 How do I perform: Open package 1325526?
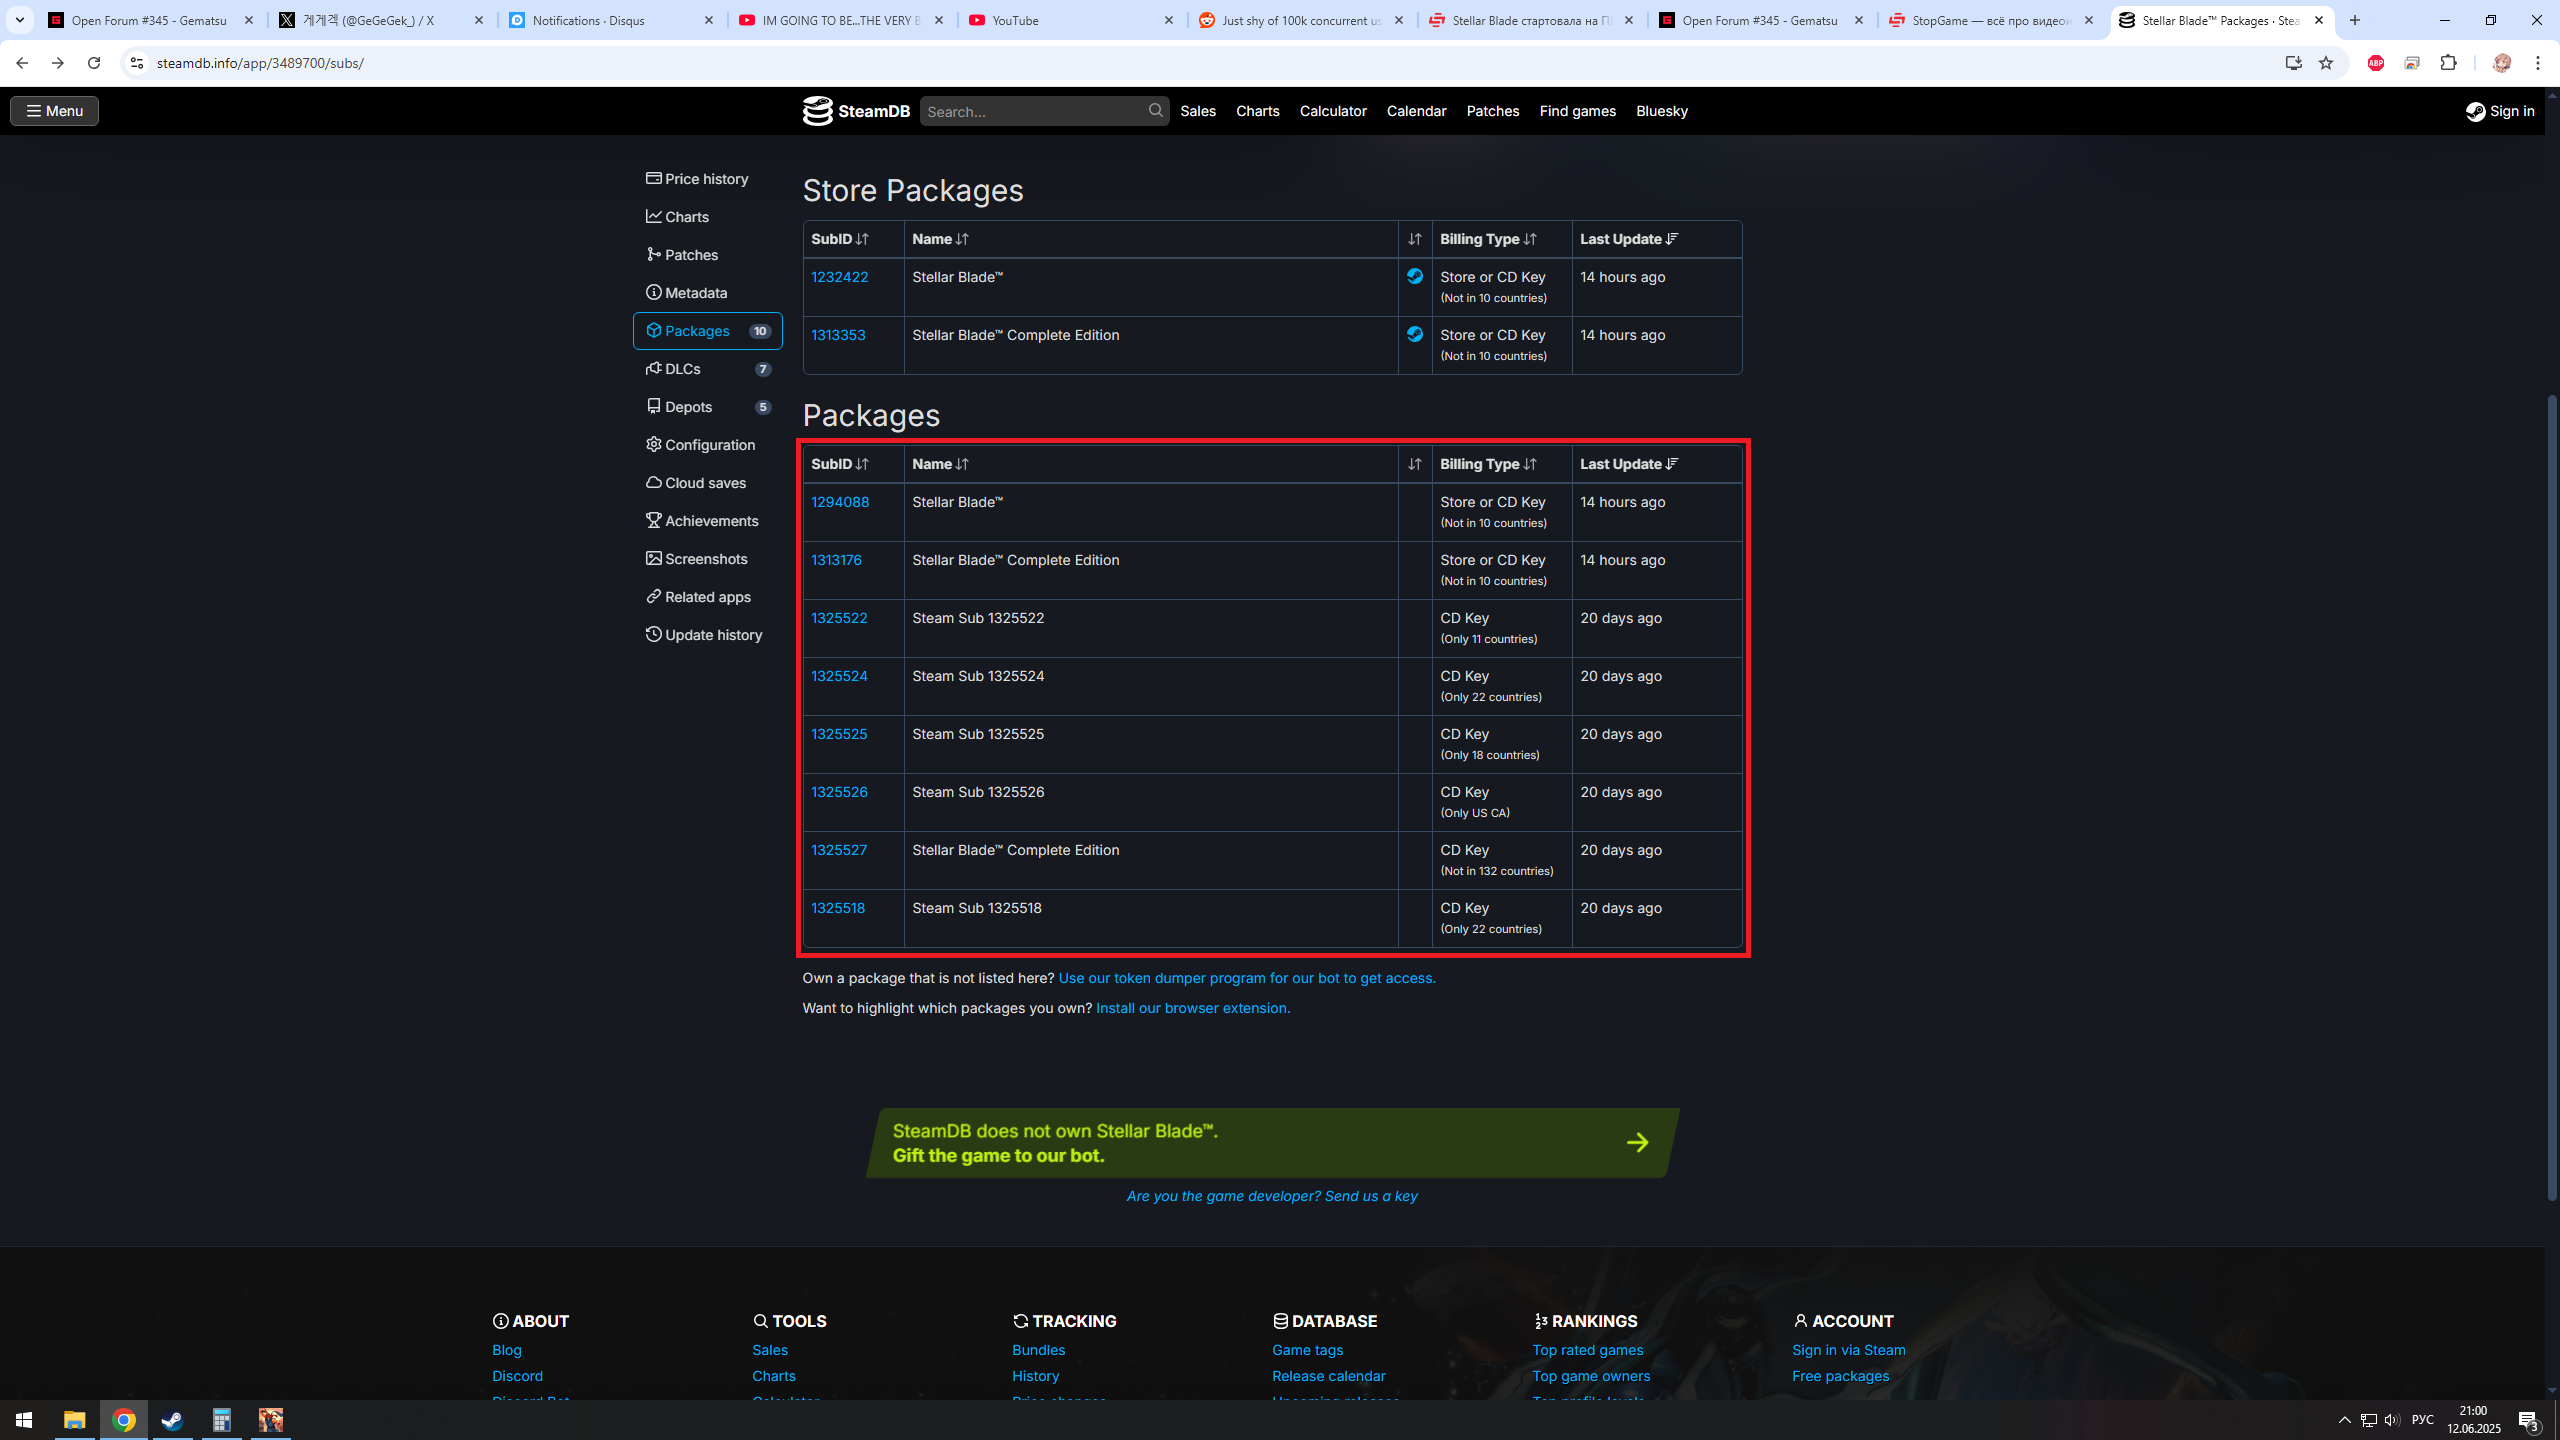pyautogui.click(x=839, y=792)
